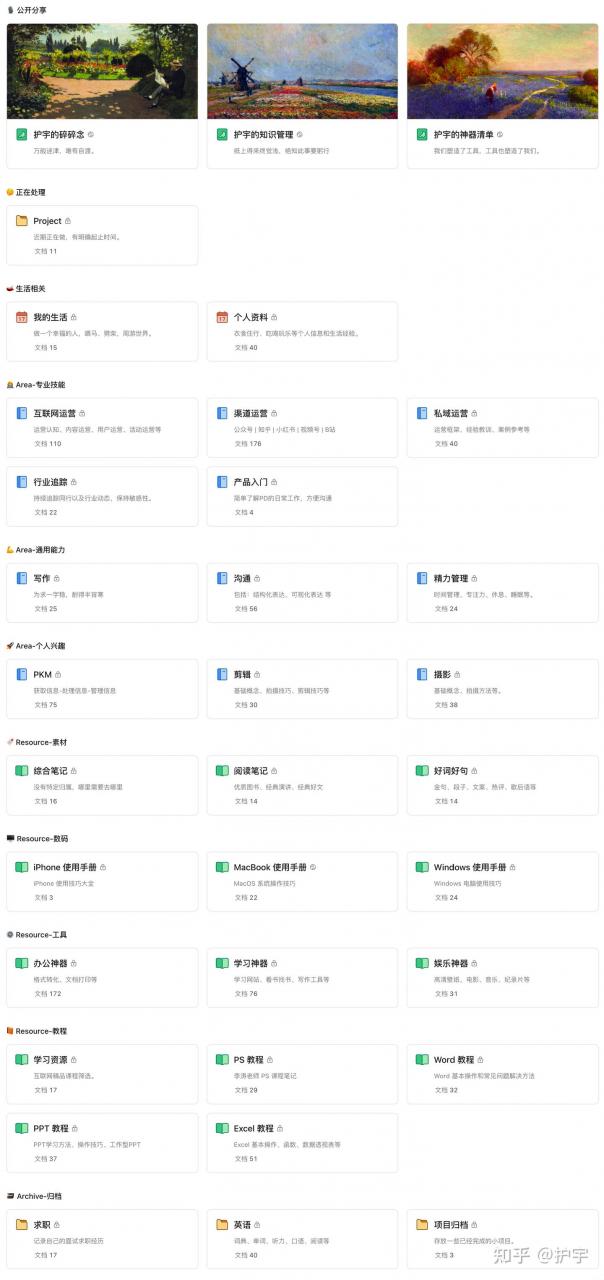Click the yellow folder icon beside 求职
Image resolution: width=604 pixels, height=1280 pixels.
click(x=22, y=1225)
